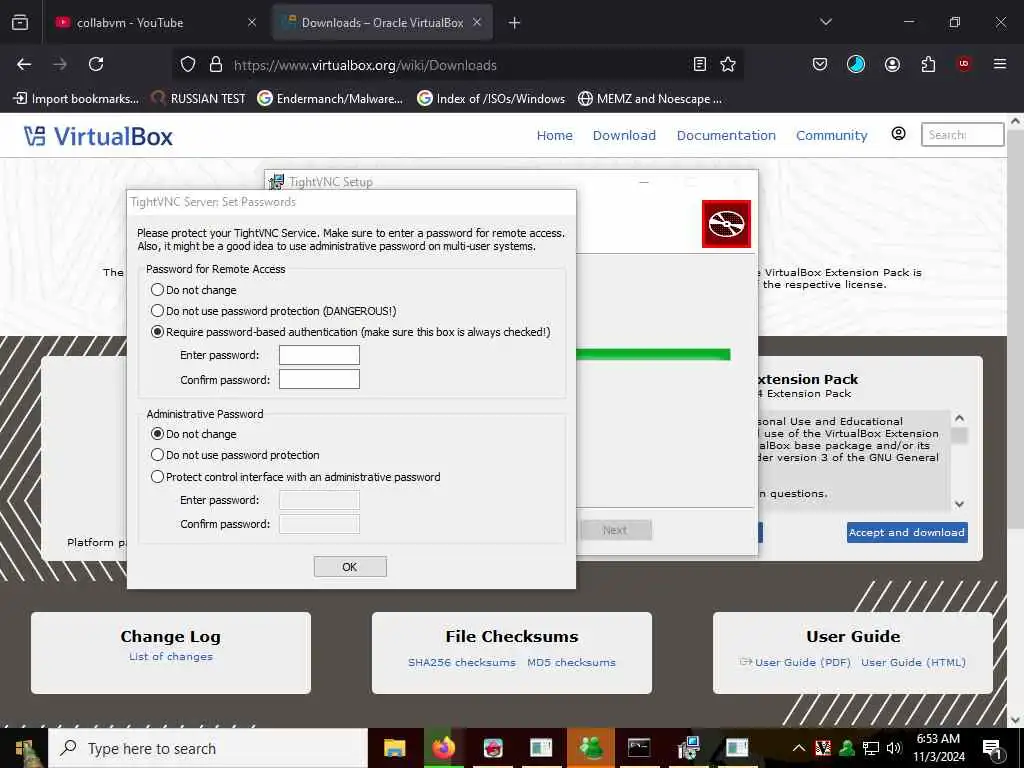Bookmark this page with the star
Screen dimensions: 1024x768
pyautogui.click(x=728, y=64)
